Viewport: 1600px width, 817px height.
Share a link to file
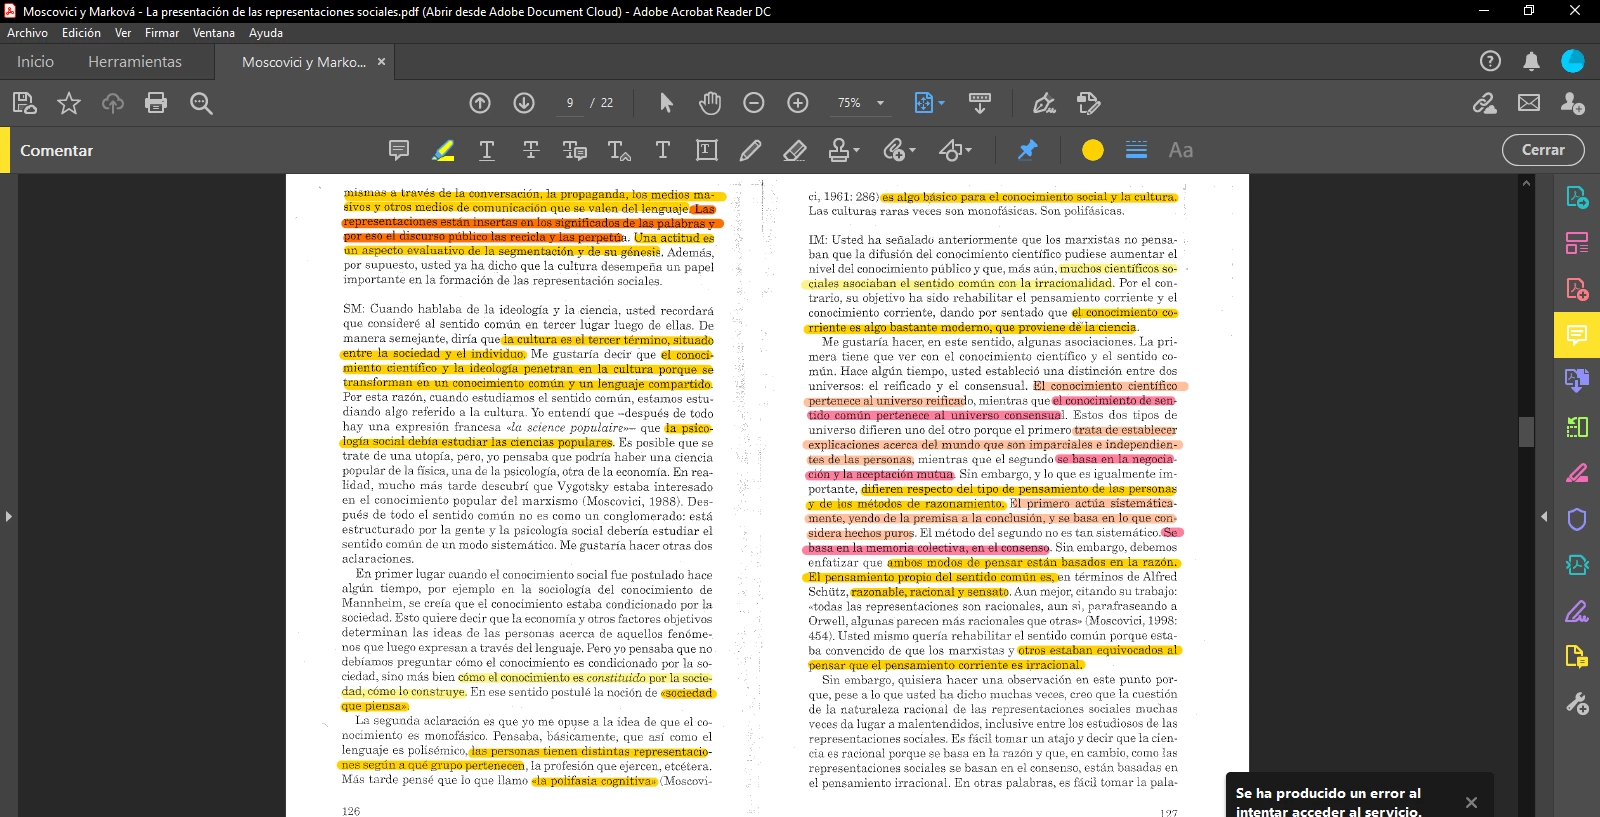click(1484, 102)
